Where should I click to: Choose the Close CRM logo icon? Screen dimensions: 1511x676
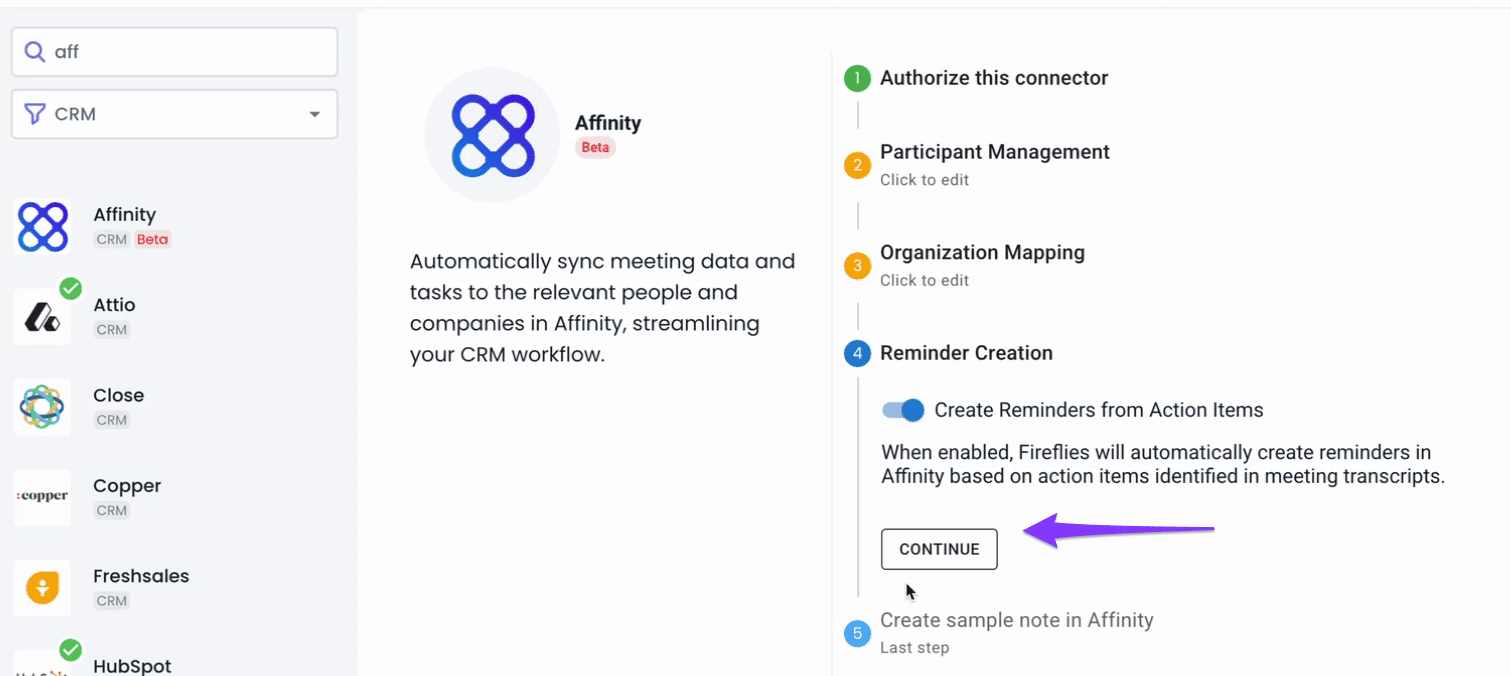tap(42, 407)
